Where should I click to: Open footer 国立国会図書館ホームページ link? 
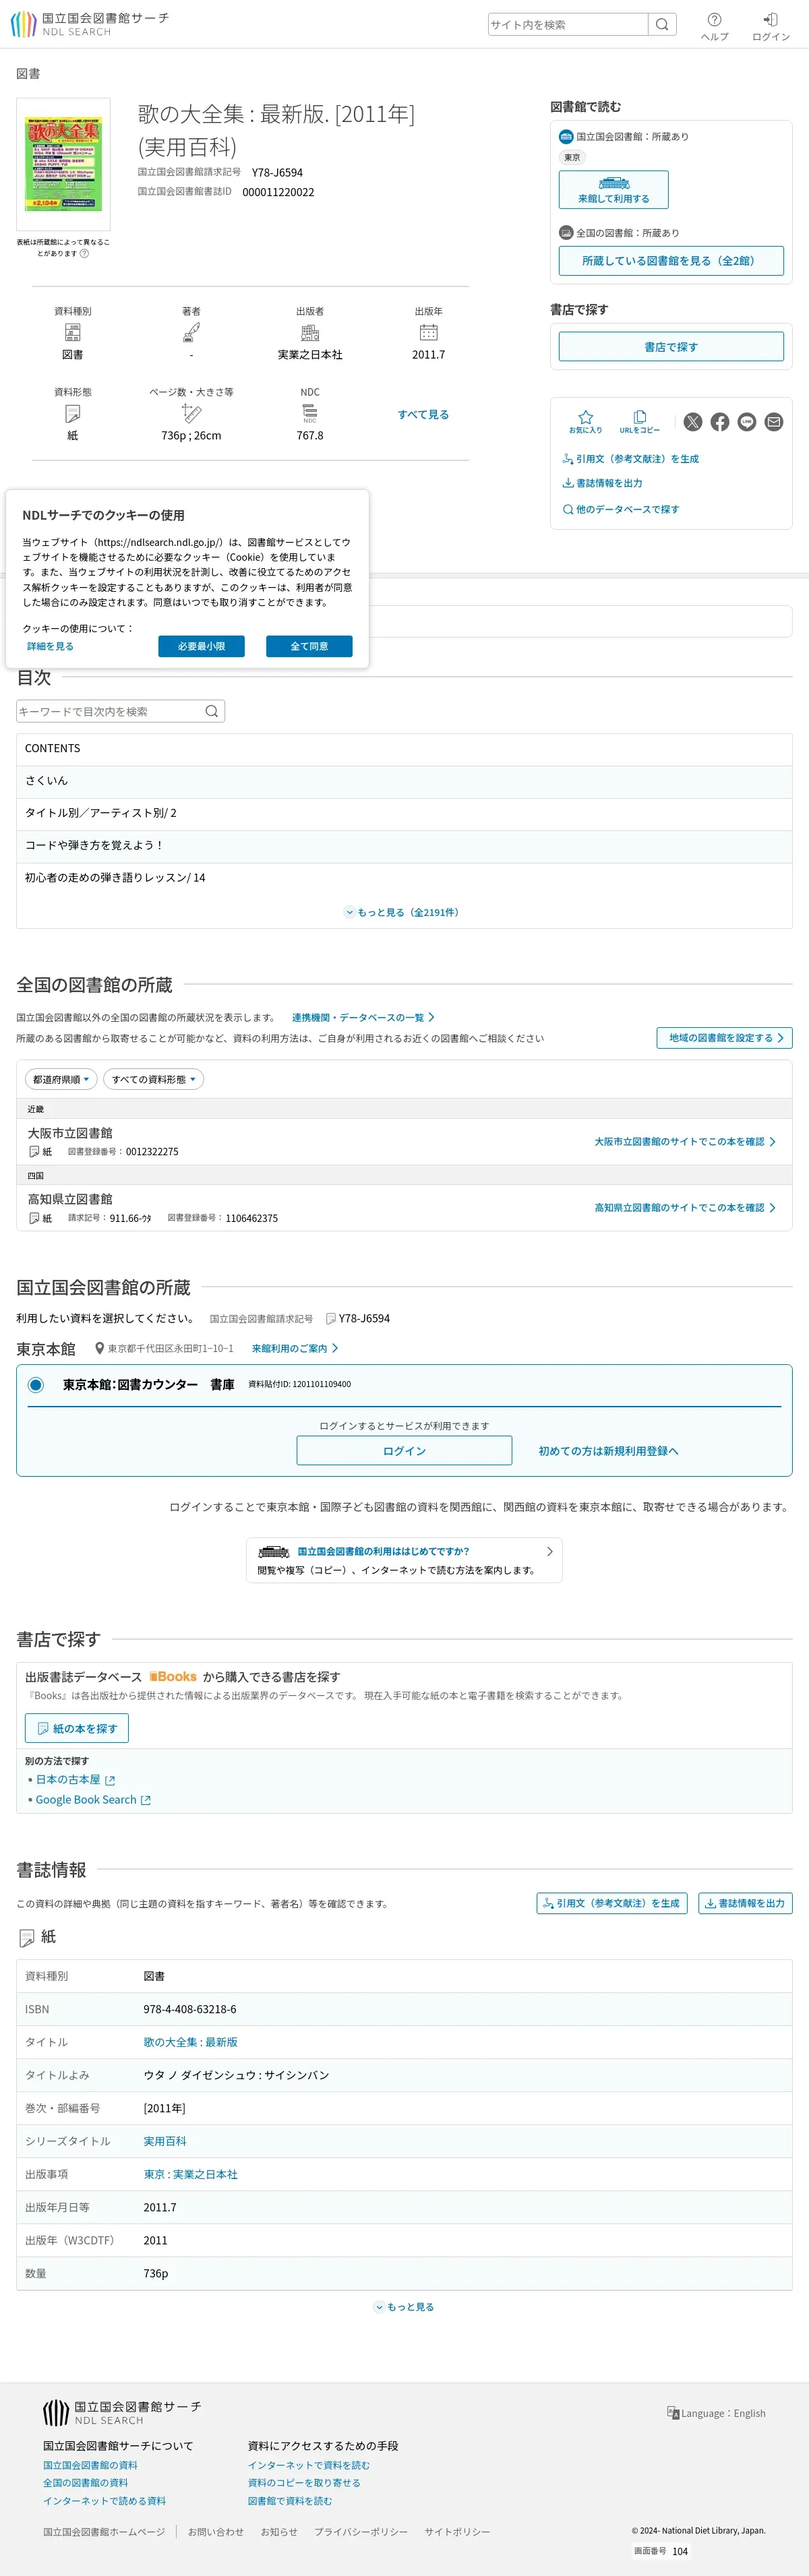[104, 2532]
